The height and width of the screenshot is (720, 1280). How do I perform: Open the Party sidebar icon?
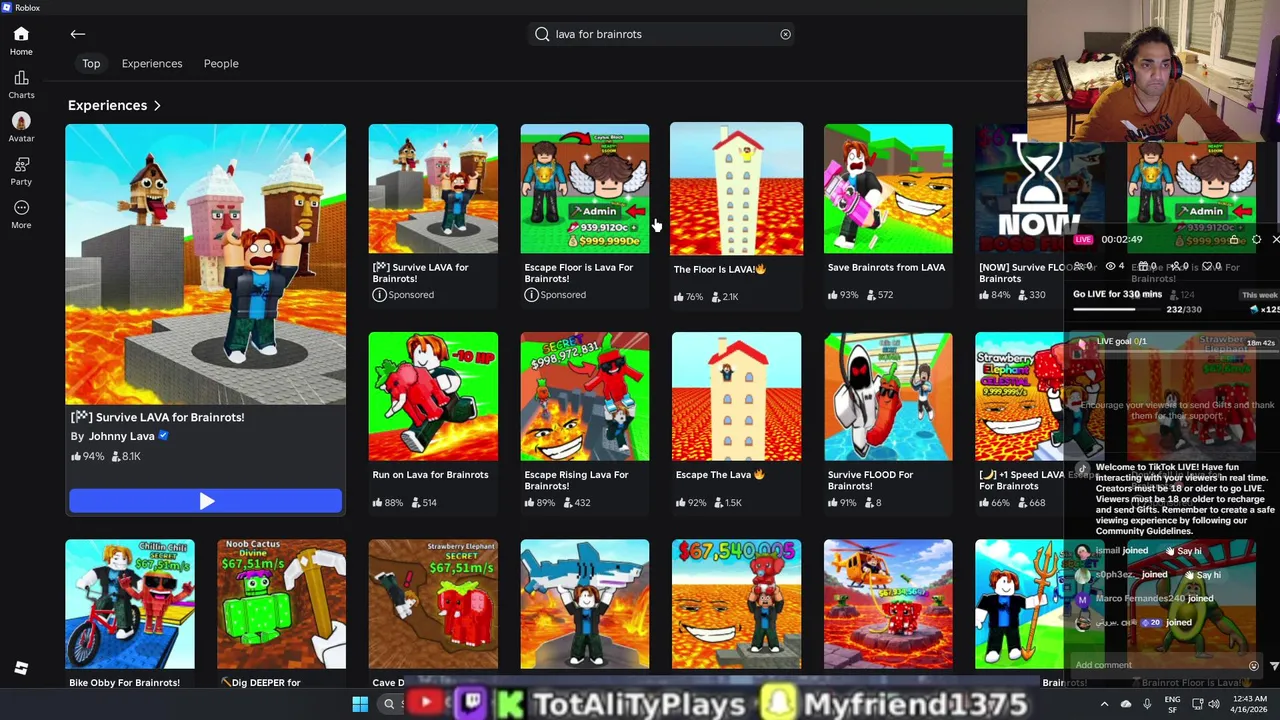click(21, 171)
